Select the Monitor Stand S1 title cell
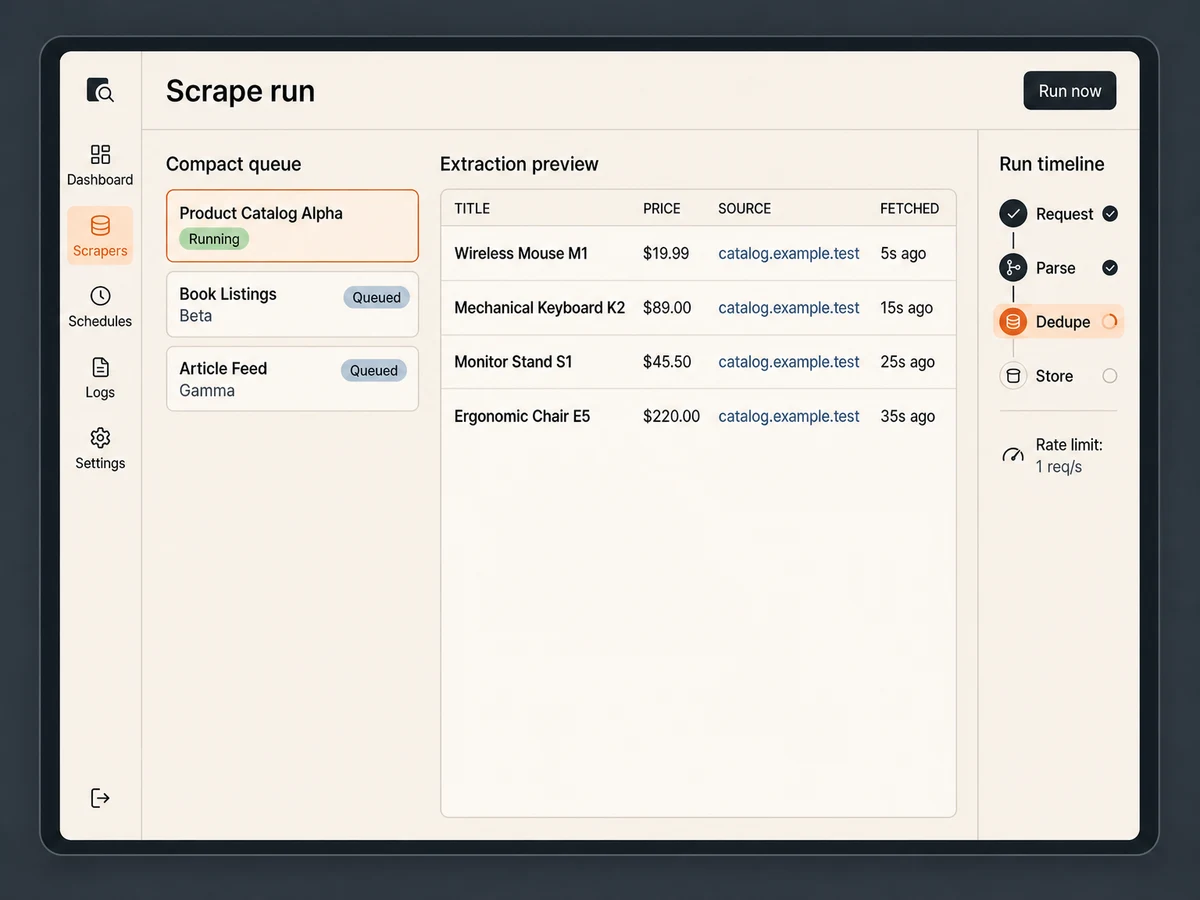This screenshot has width=1200, height=900. (x=514, y=362)
